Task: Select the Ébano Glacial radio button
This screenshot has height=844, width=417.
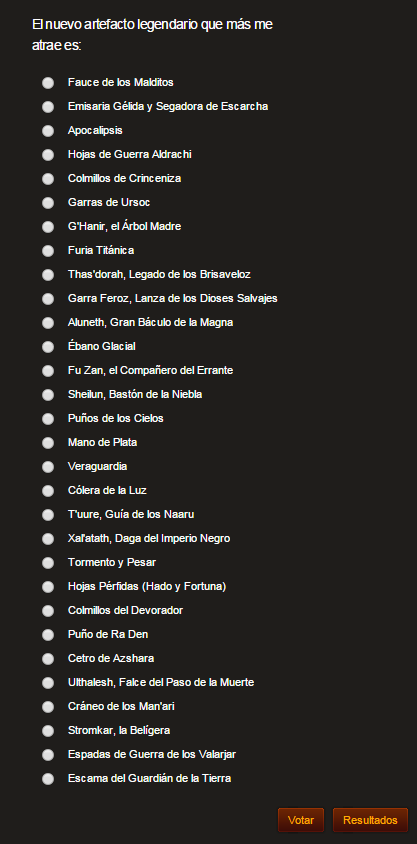Action: click(48, 347)
